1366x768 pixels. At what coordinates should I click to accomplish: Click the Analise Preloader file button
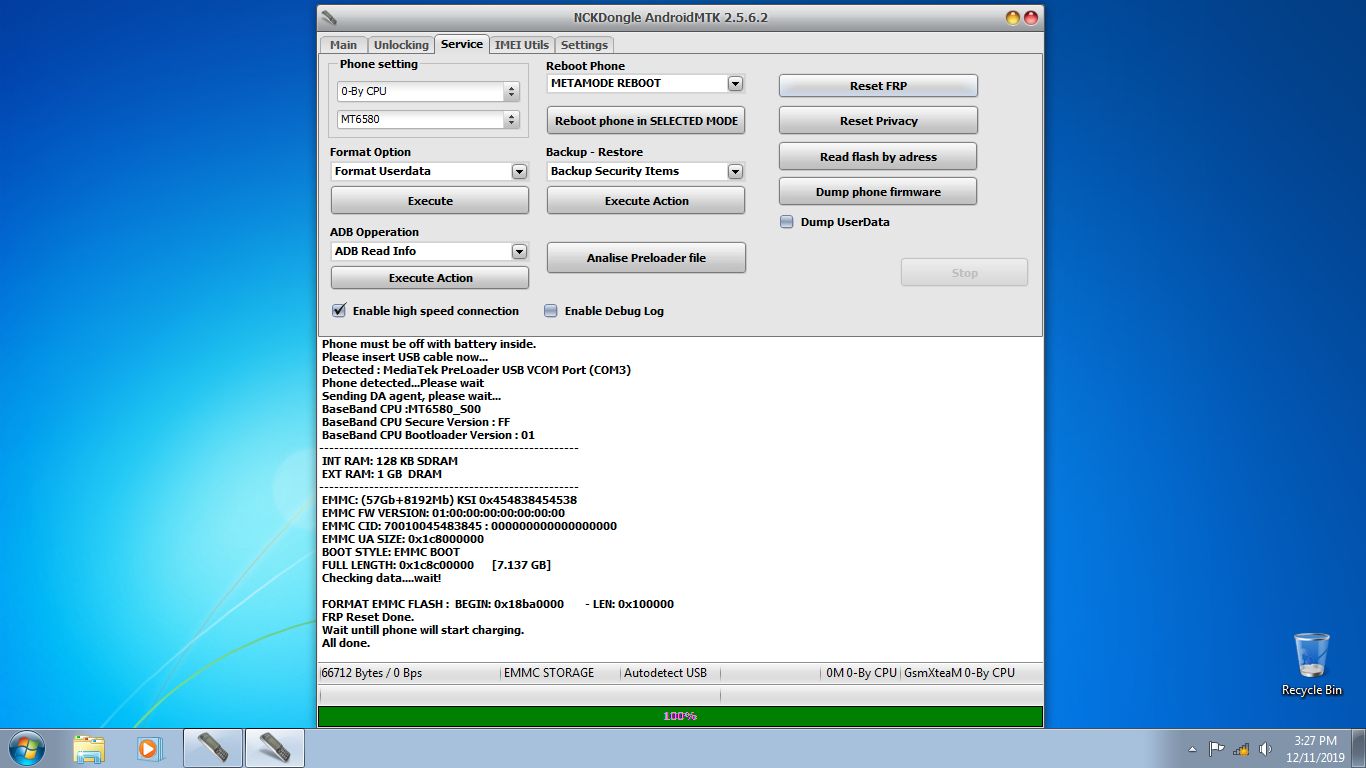tap(646, 258)
